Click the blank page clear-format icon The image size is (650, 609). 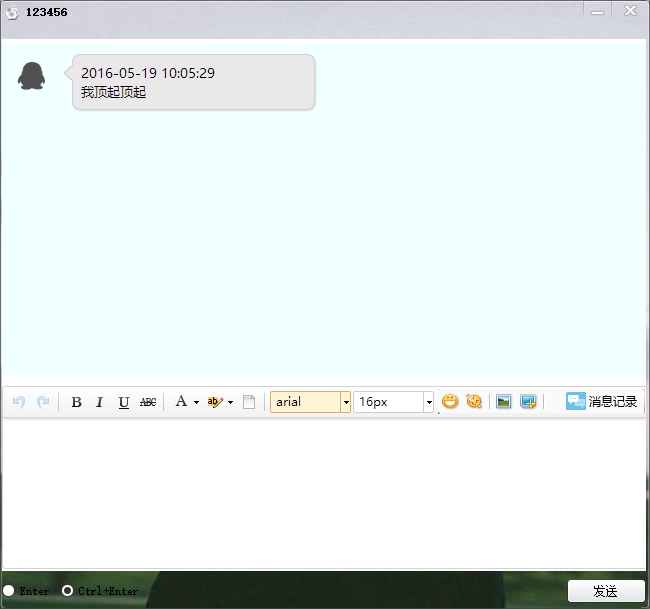(x=249, y=402)
